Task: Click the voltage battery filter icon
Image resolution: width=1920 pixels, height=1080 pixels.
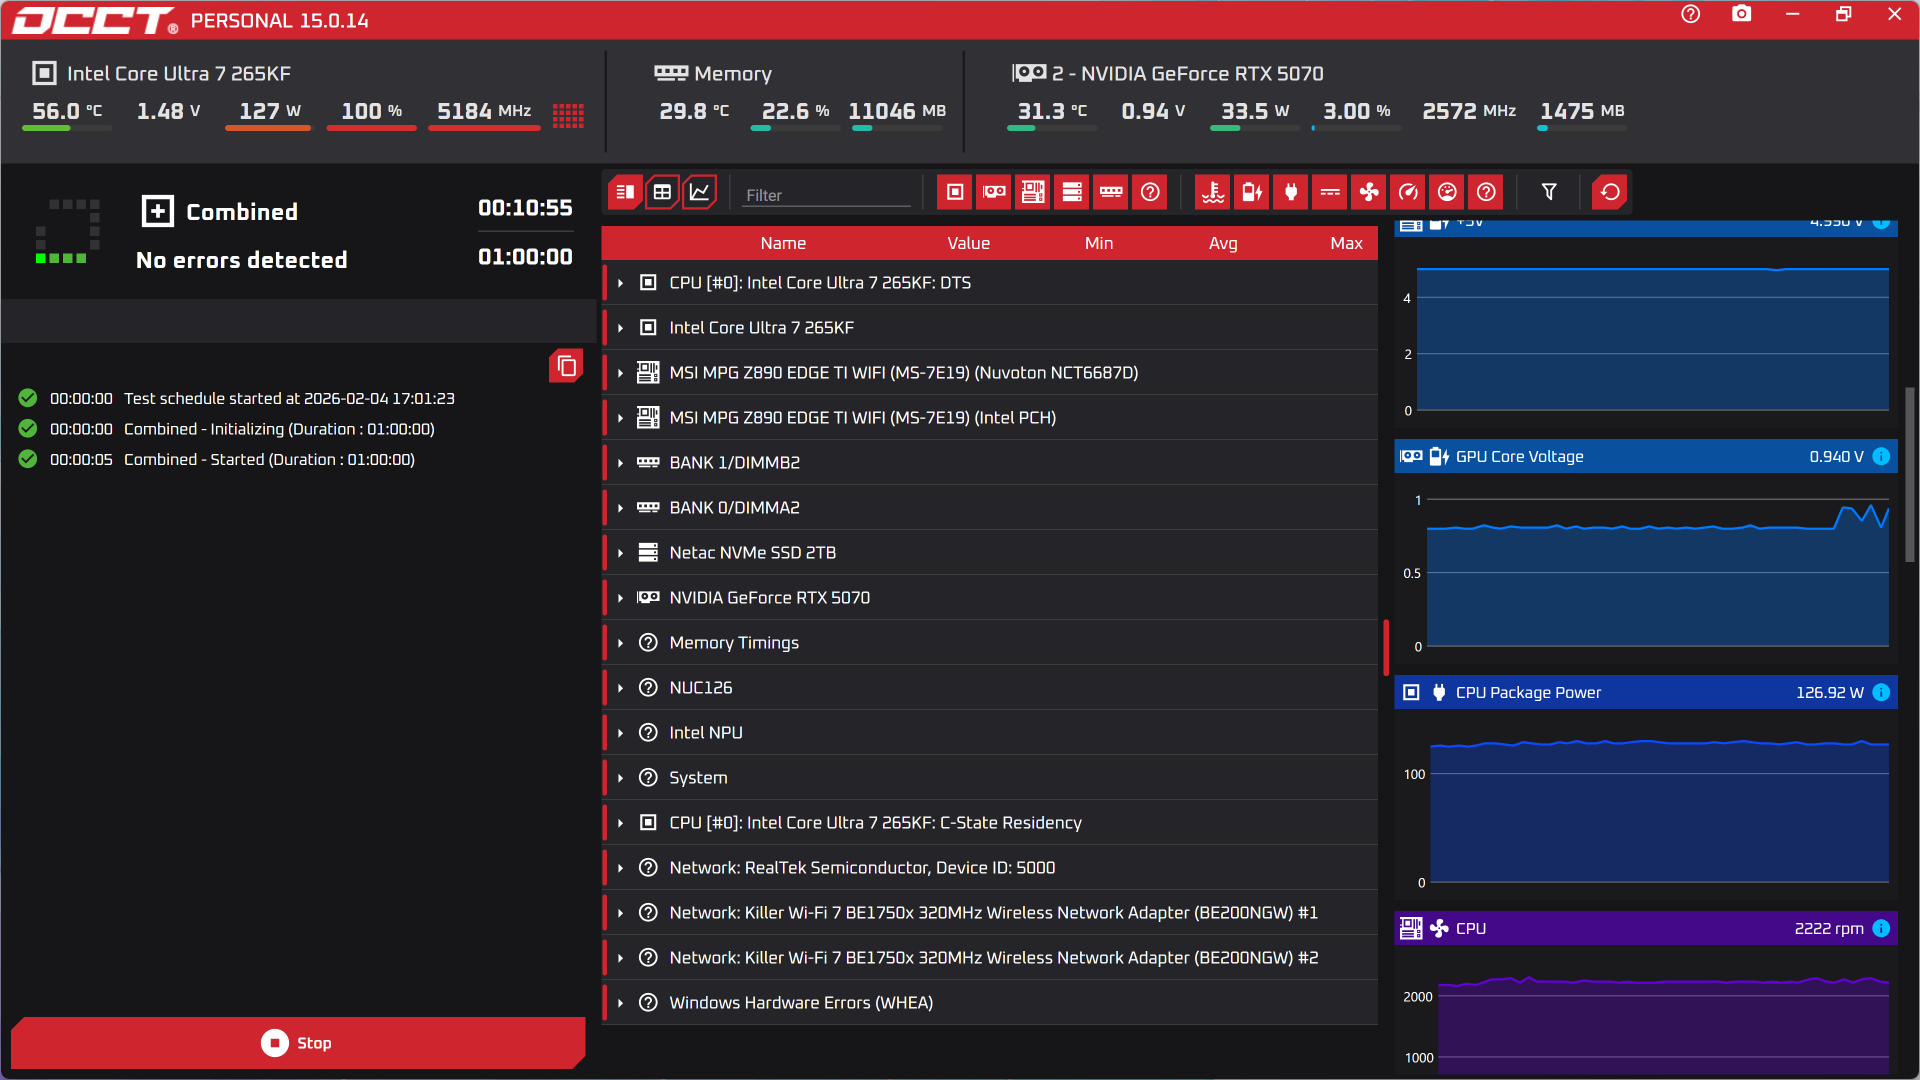Action: (x=1252, y=192)
